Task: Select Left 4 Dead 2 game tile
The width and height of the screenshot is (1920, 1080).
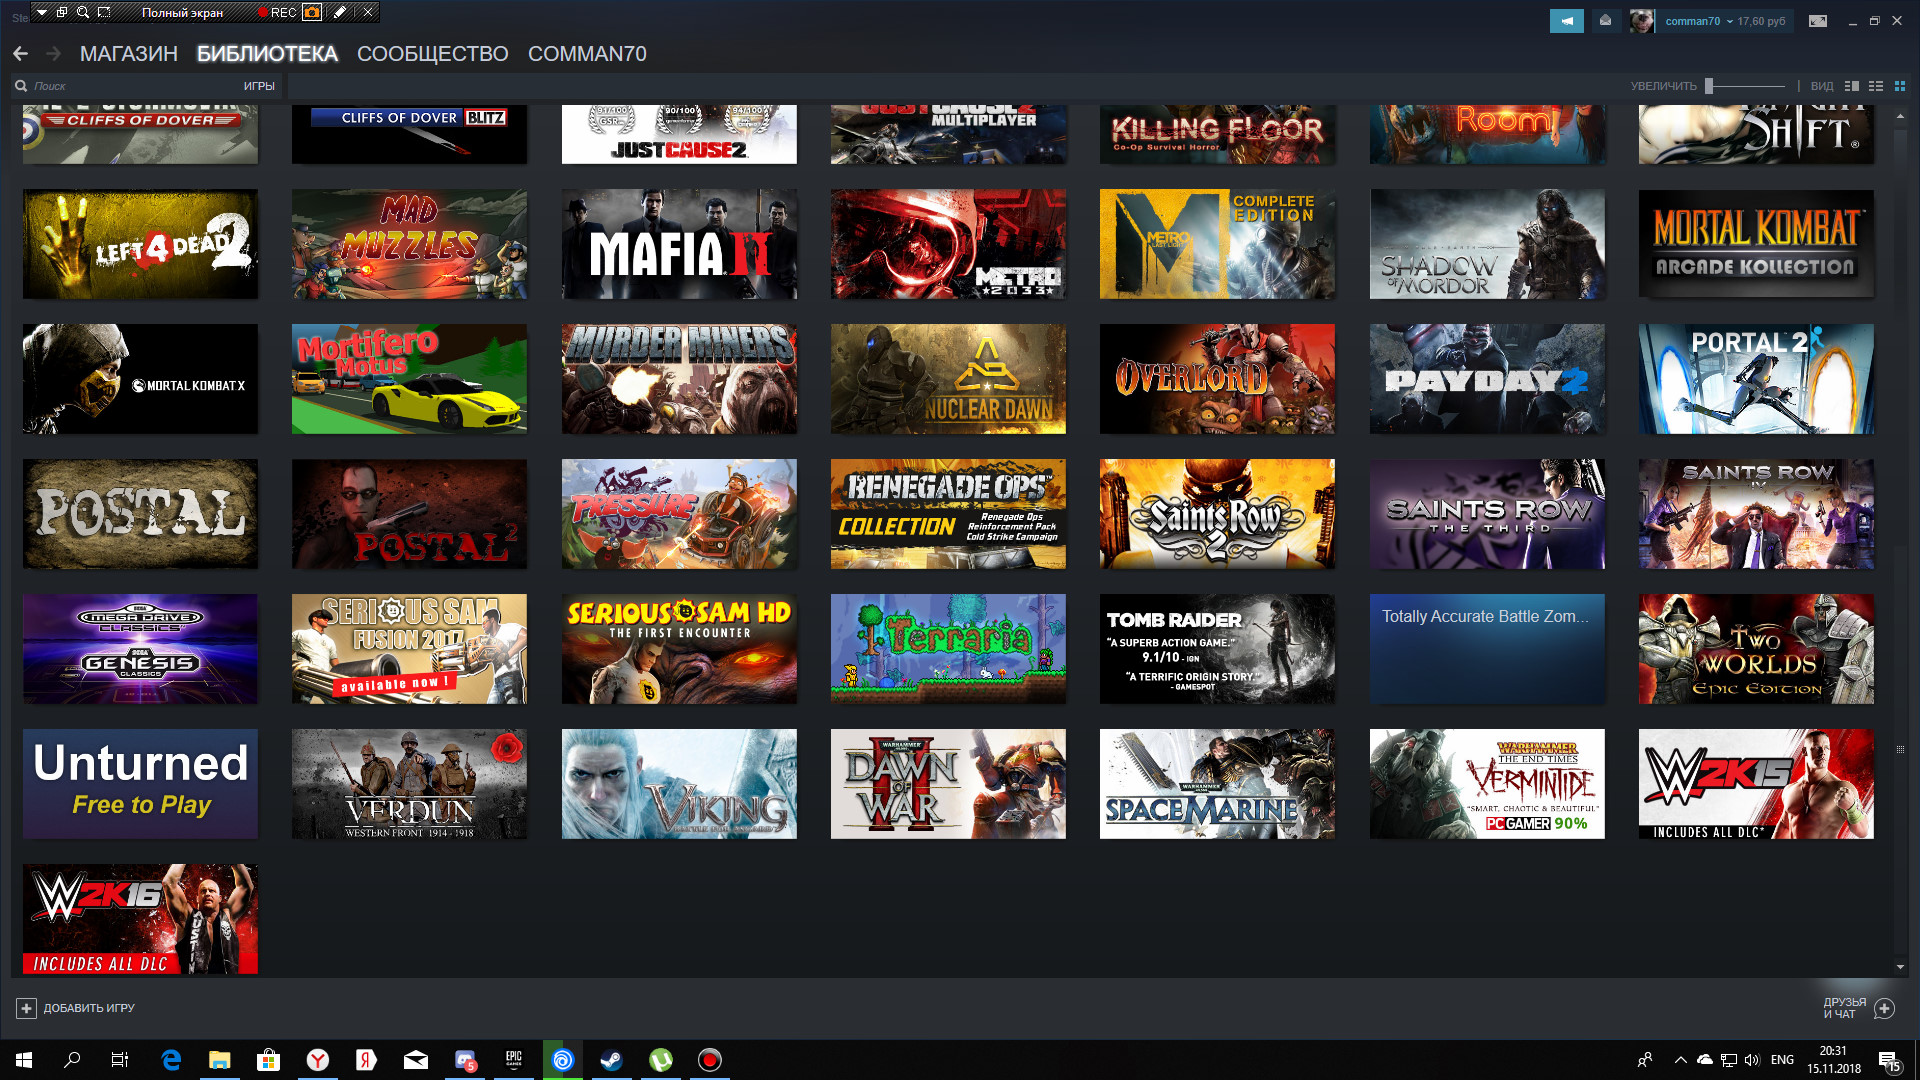Action: click(140, 244)
